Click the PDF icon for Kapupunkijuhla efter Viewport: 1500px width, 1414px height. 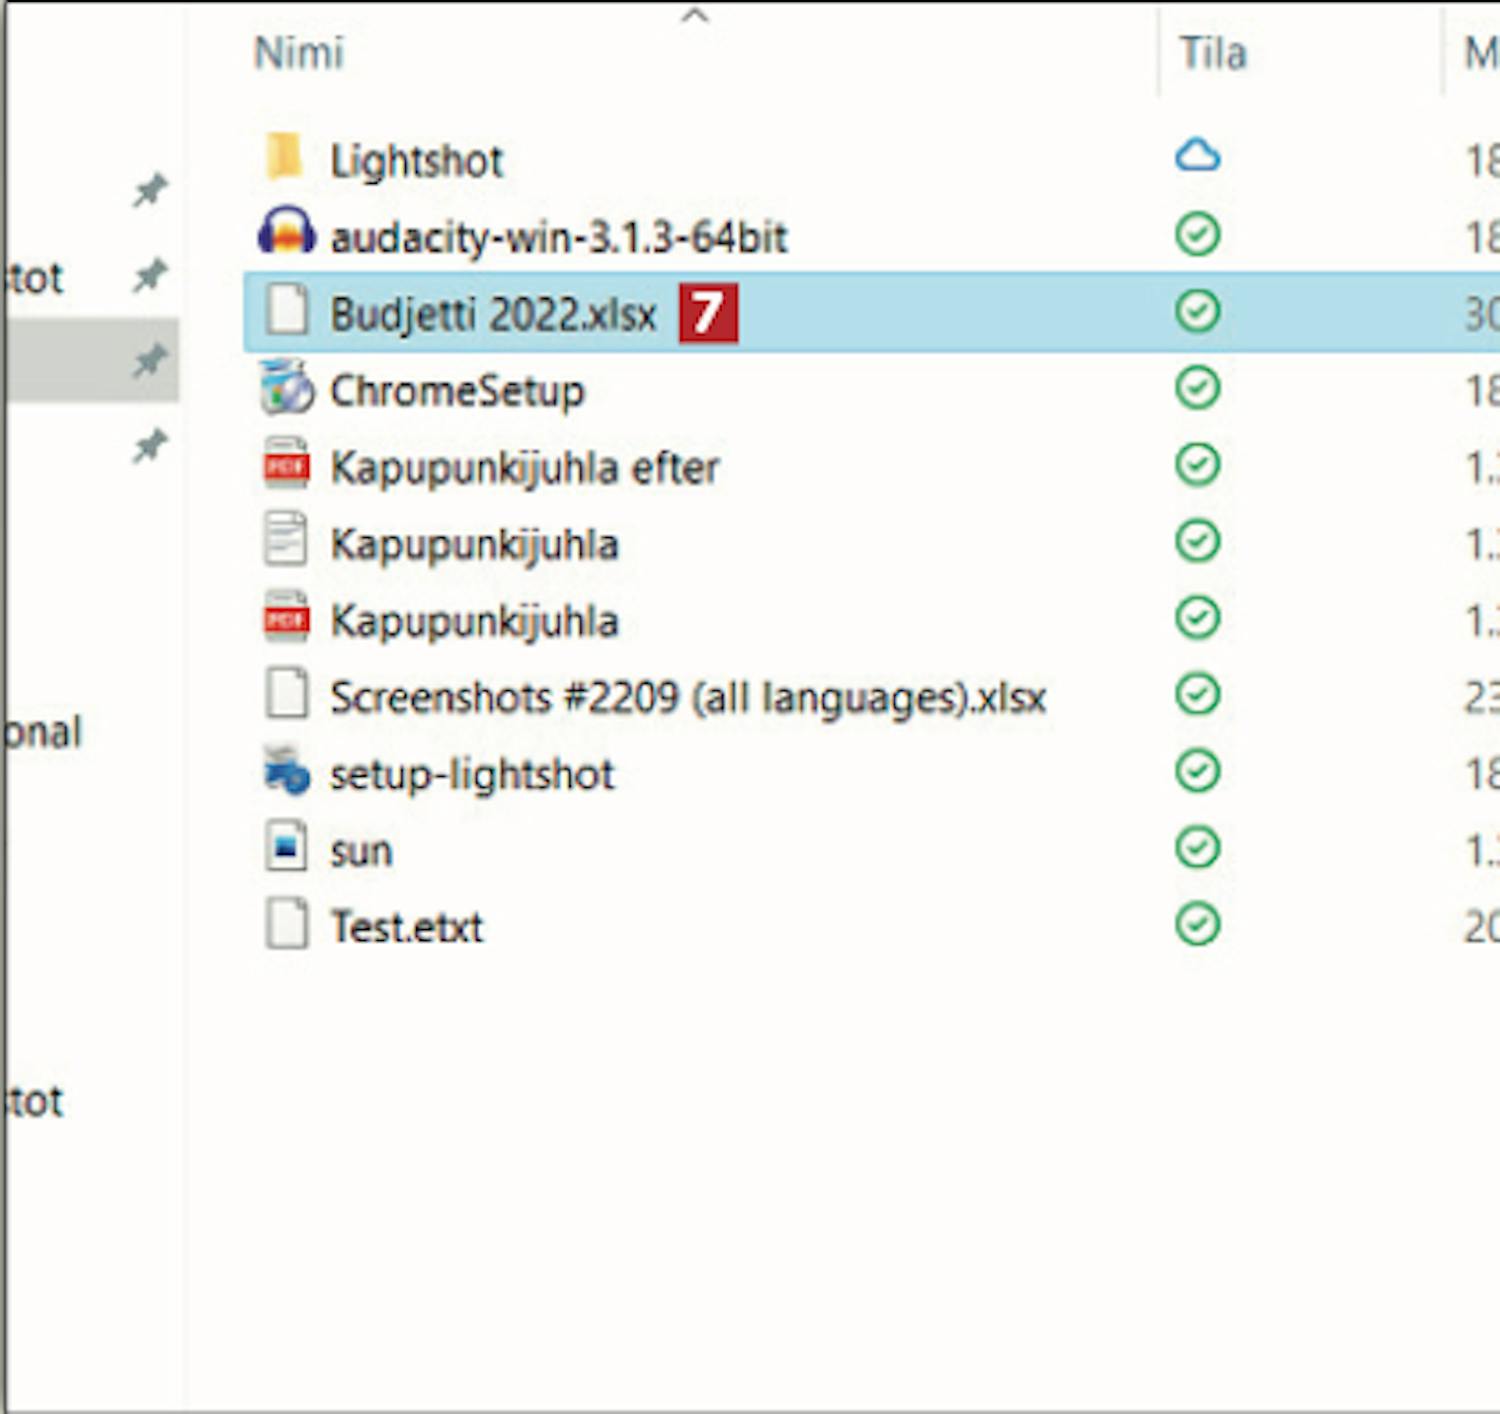tap(286, 465)
